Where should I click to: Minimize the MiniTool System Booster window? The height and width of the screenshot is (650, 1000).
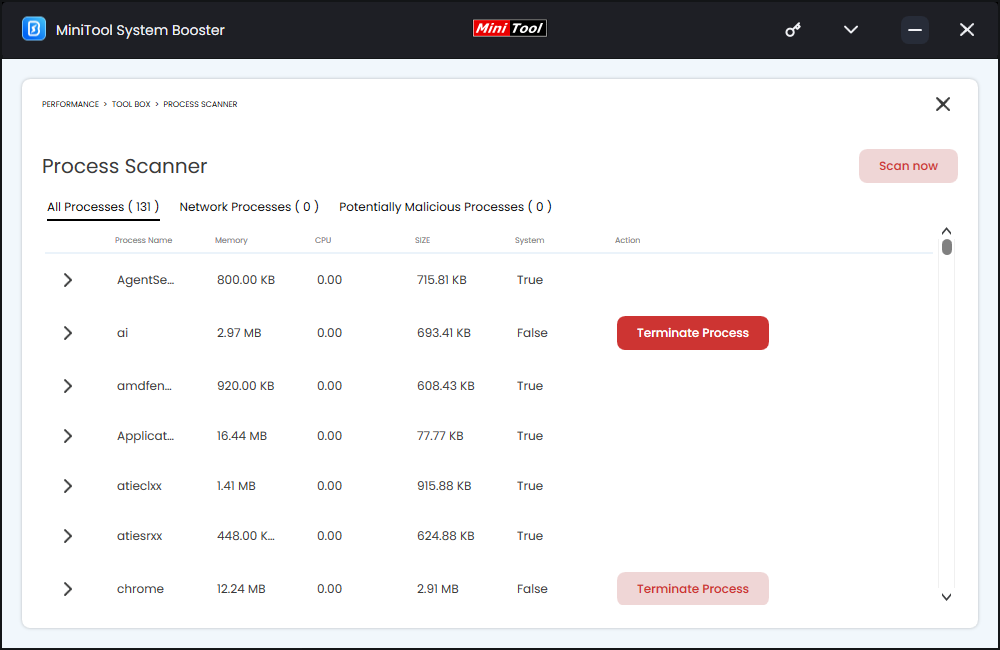click(915, 30)
